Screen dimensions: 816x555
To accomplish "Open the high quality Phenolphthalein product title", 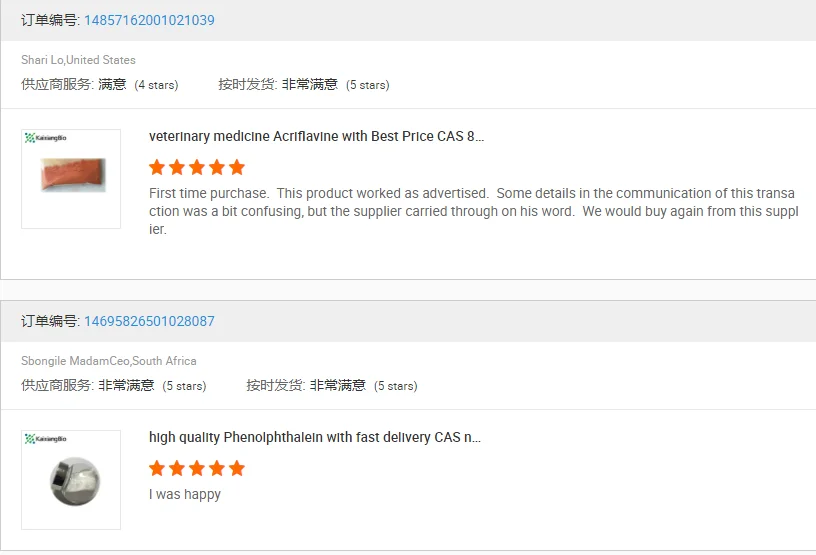I will (x=314, y=437).
